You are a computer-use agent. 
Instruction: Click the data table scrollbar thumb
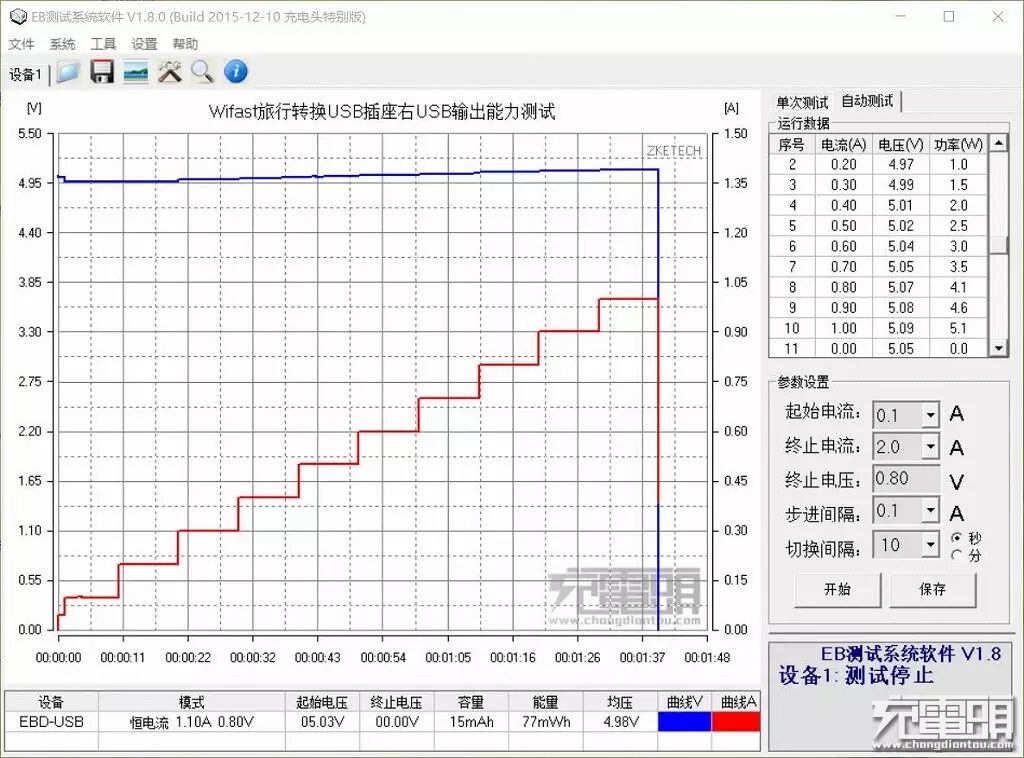(x=999, y=245)
